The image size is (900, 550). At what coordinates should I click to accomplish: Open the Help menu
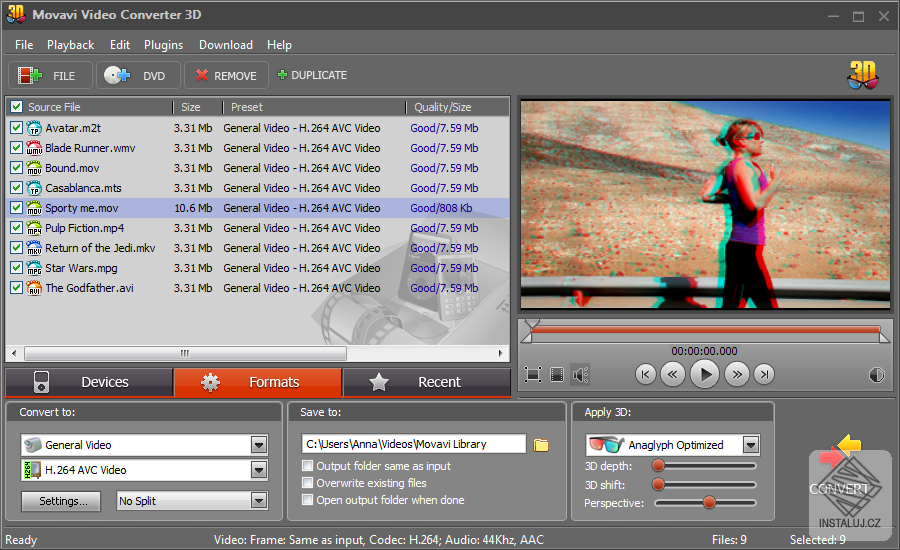pos(280,45)
